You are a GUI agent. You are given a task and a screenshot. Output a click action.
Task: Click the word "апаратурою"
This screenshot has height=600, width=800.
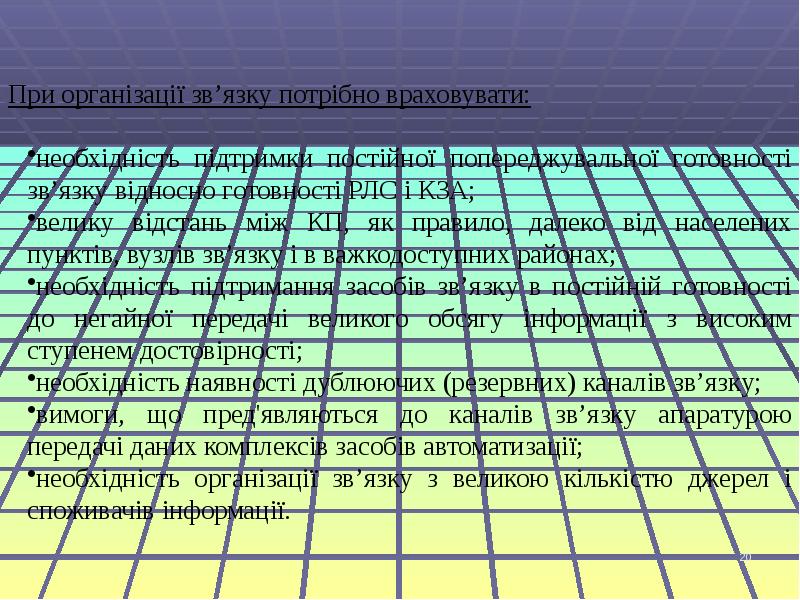pyautogui.click(x=724, y=415)
